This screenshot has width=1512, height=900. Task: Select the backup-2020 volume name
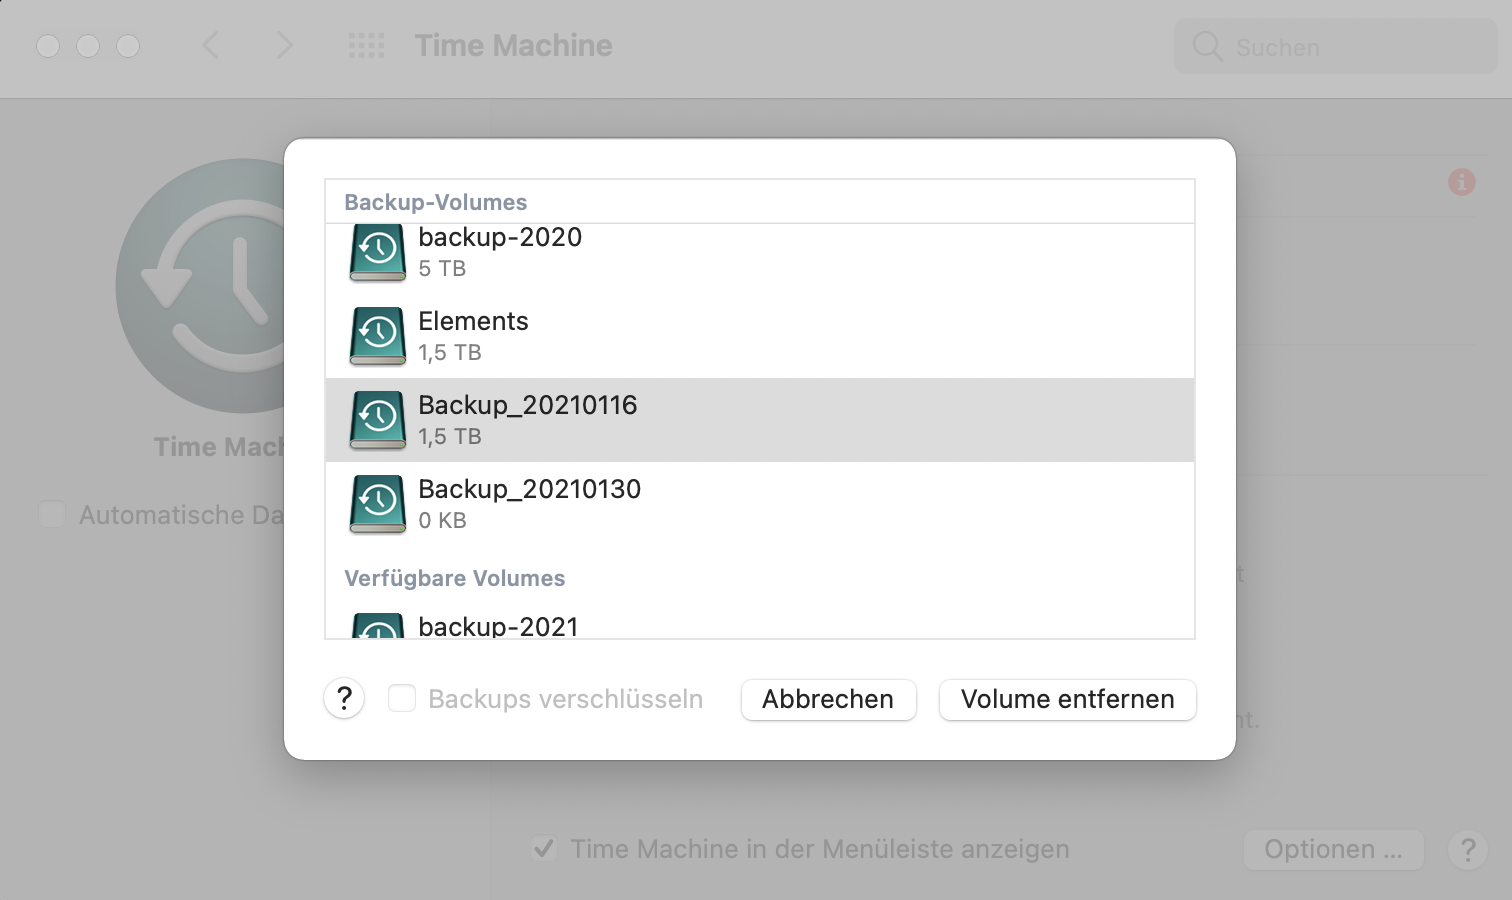tap(500, 237)
